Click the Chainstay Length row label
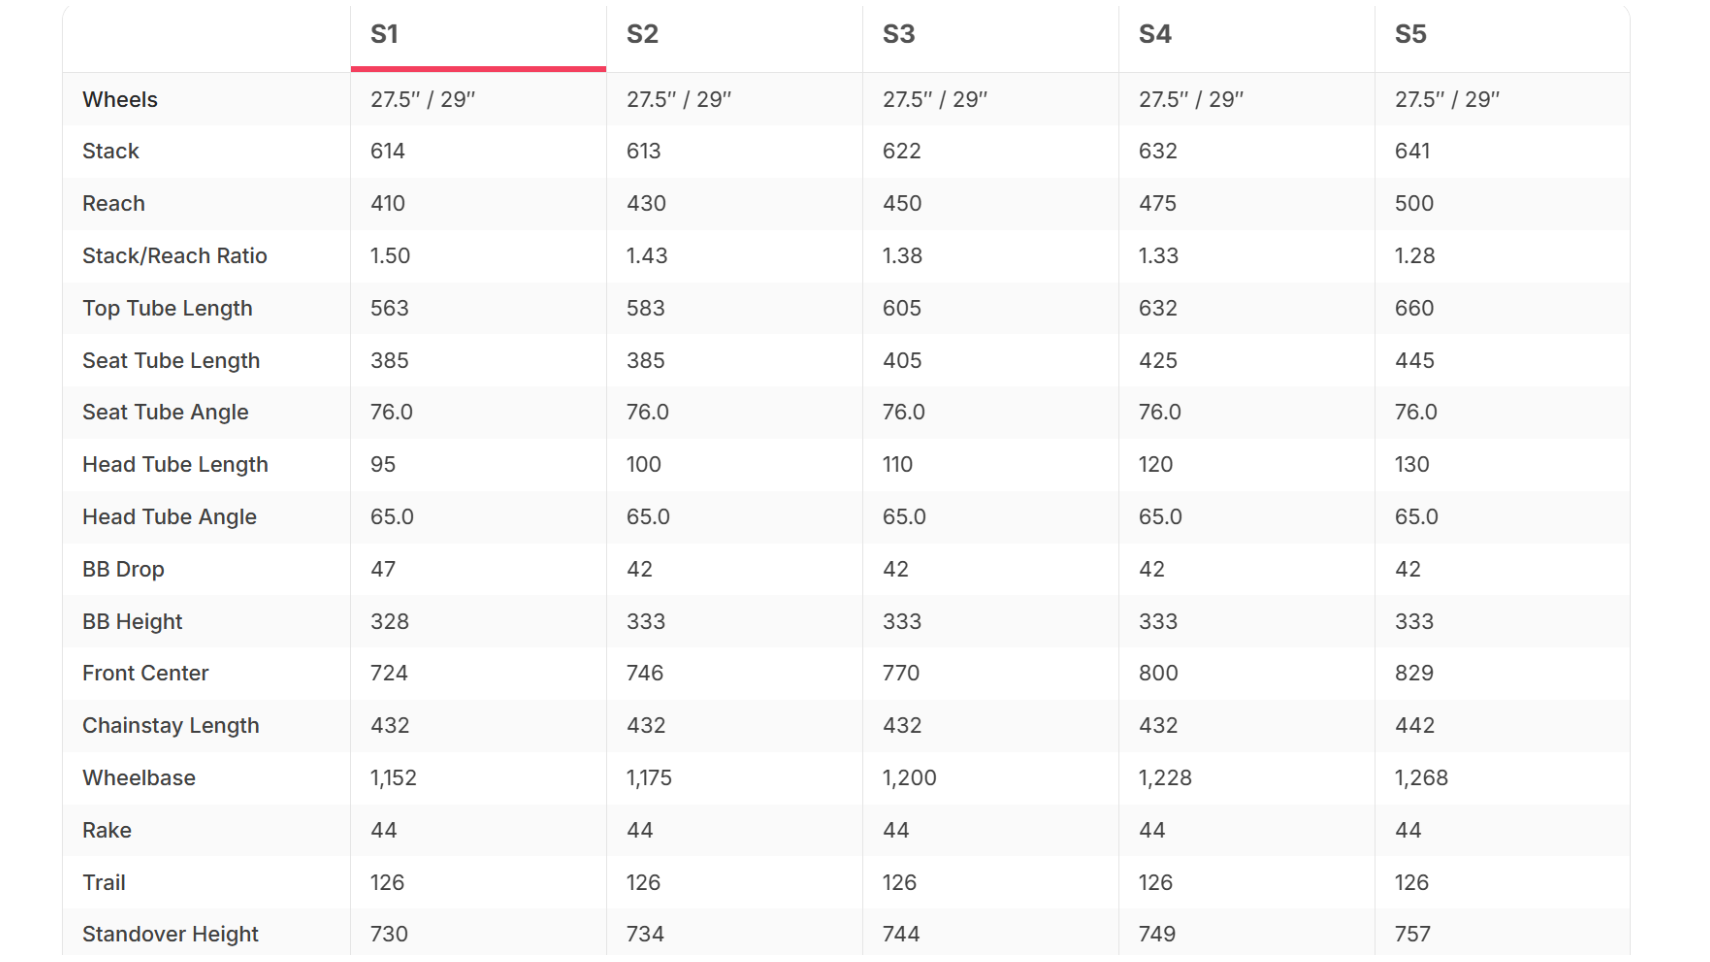The width and height of the screenshot is (1710, 962). pyautogui.click(x=171, y=726)
